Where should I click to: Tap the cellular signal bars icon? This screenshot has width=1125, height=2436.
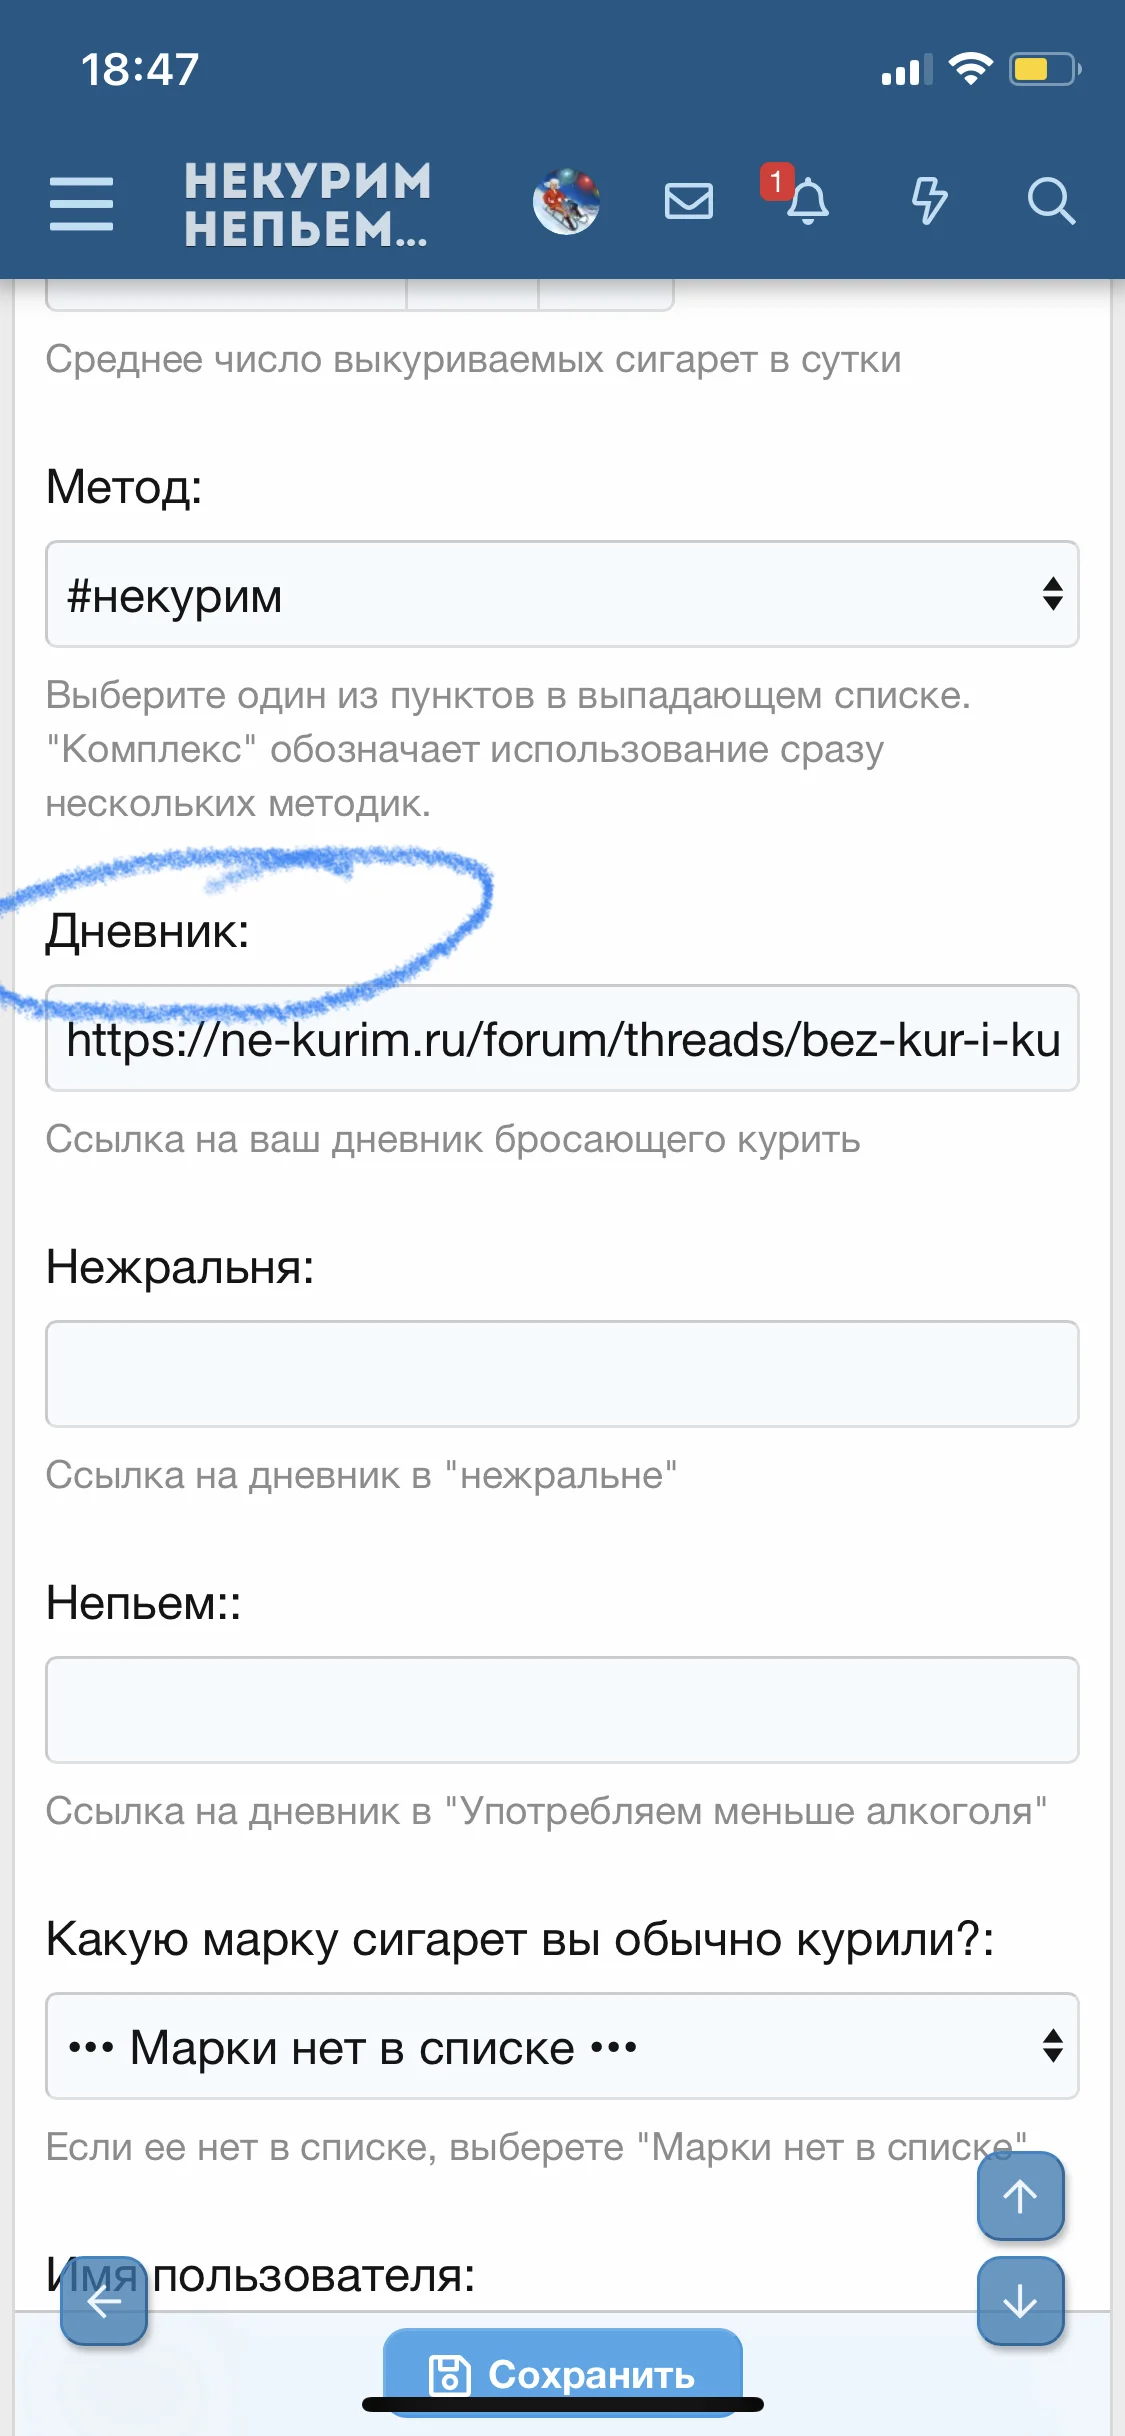coord(906,70)
